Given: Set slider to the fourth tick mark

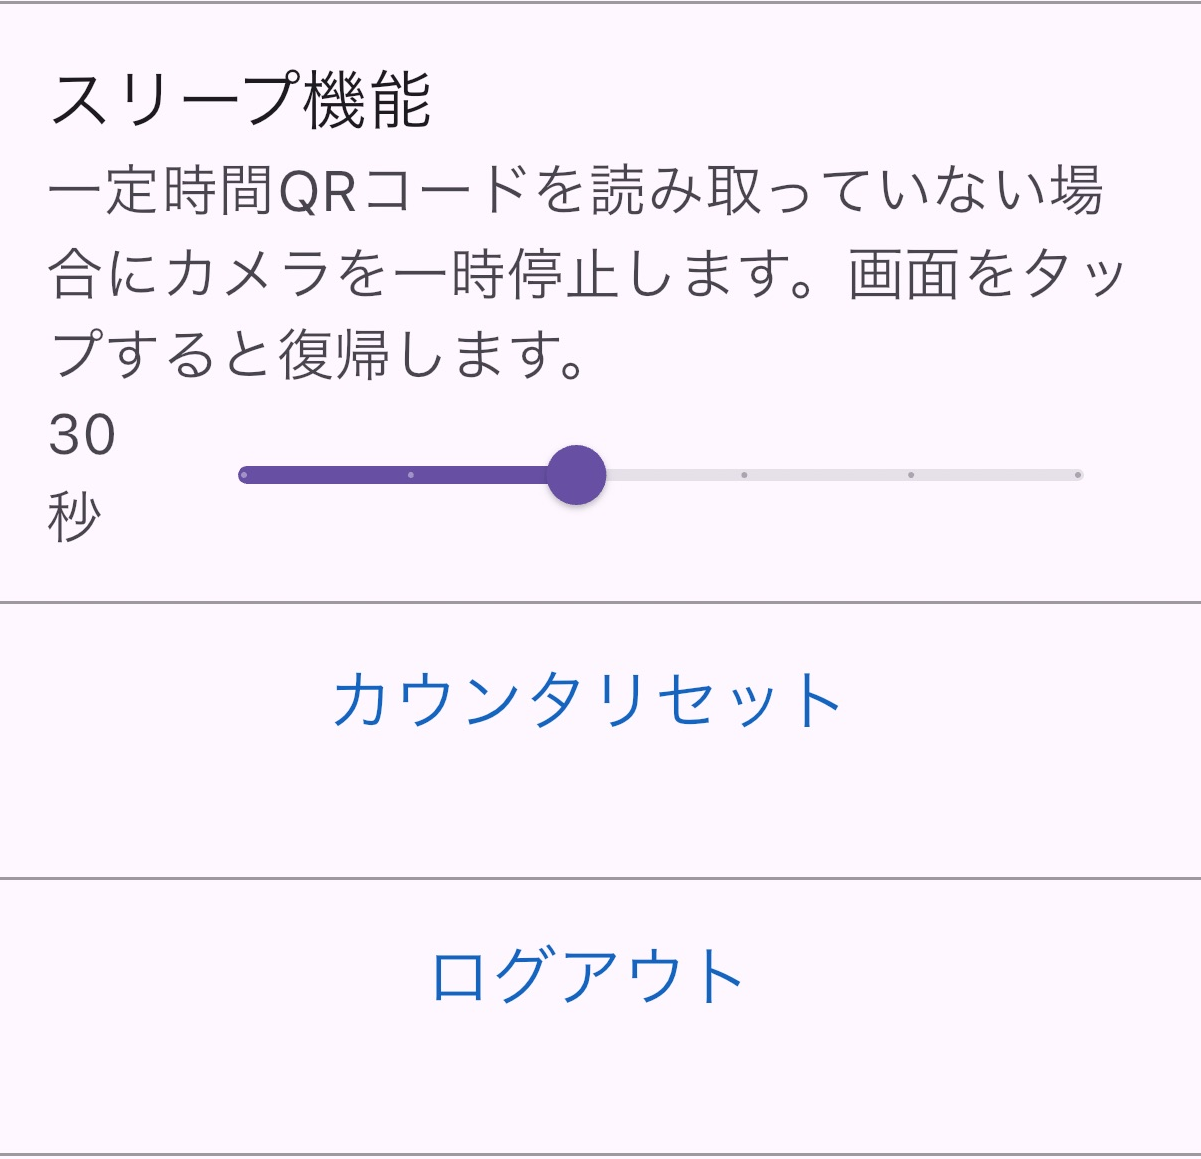Looking at the screenshot, I should click(744, 475).
